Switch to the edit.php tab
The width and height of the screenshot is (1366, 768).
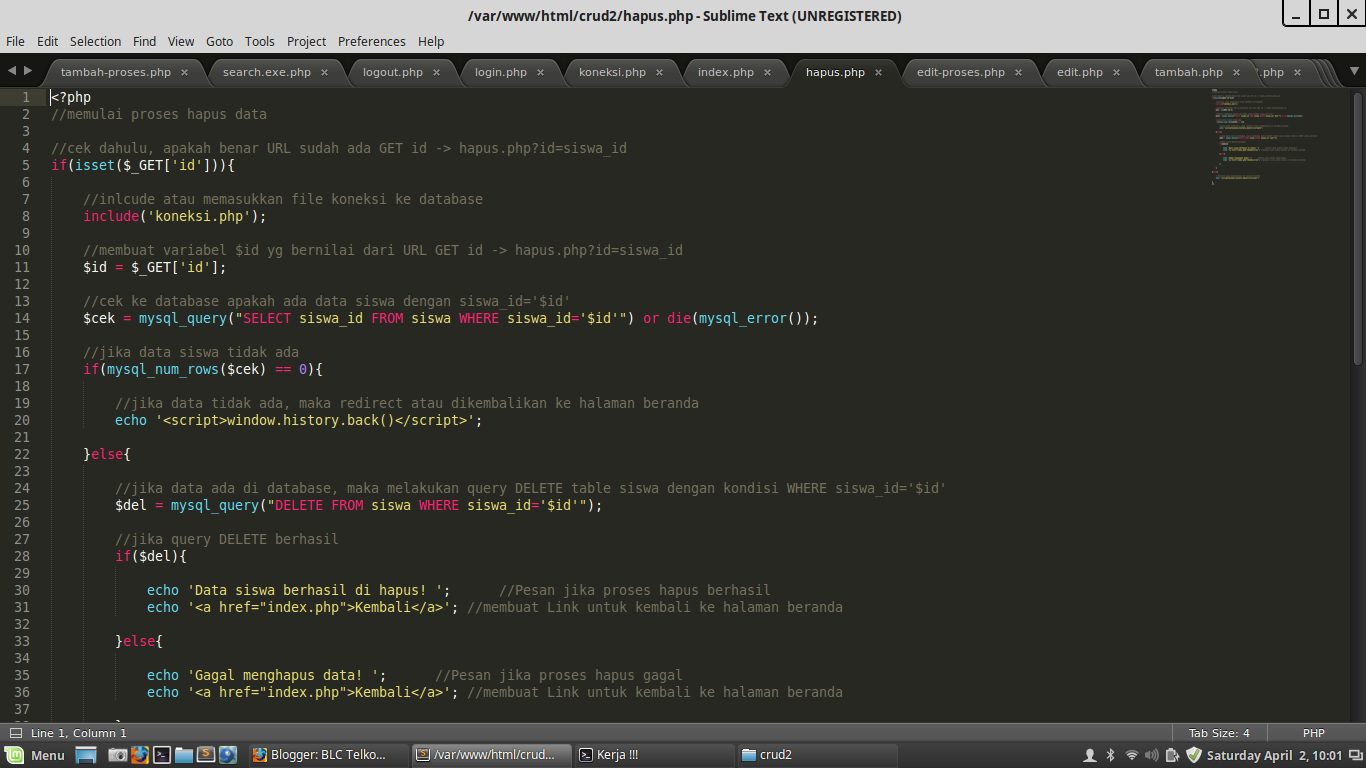[1080, 72]
